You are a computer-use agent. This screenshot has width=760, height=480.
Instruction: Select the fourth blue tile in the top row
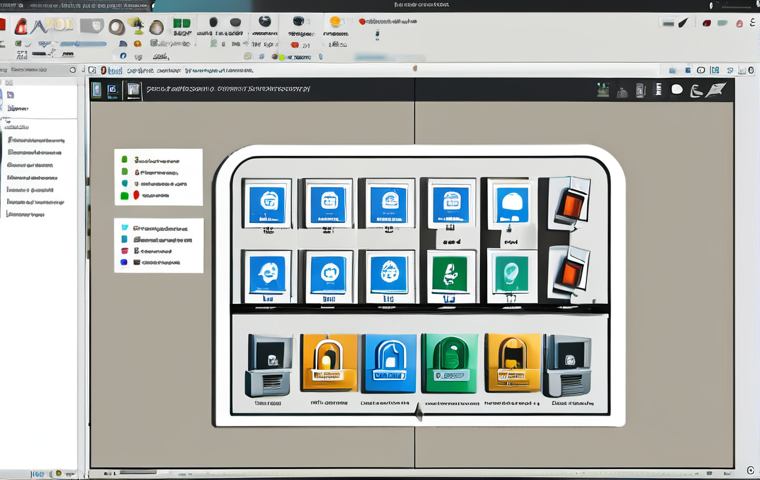[451, 204]
